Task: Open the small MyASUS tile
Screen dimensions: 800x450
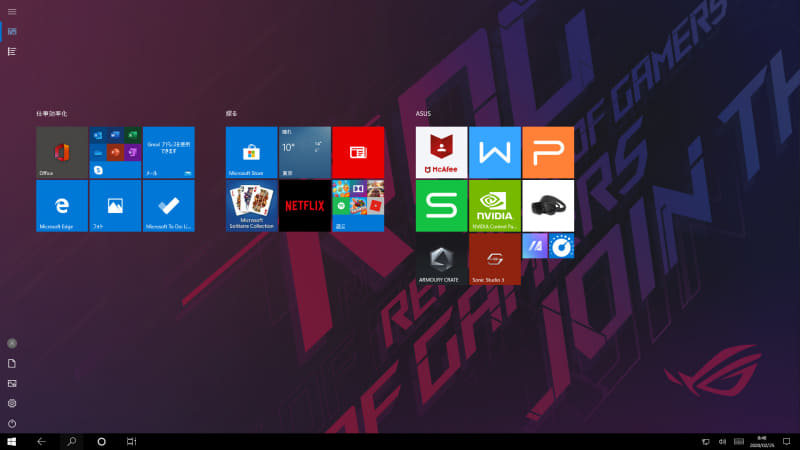Action: [535, 246]
